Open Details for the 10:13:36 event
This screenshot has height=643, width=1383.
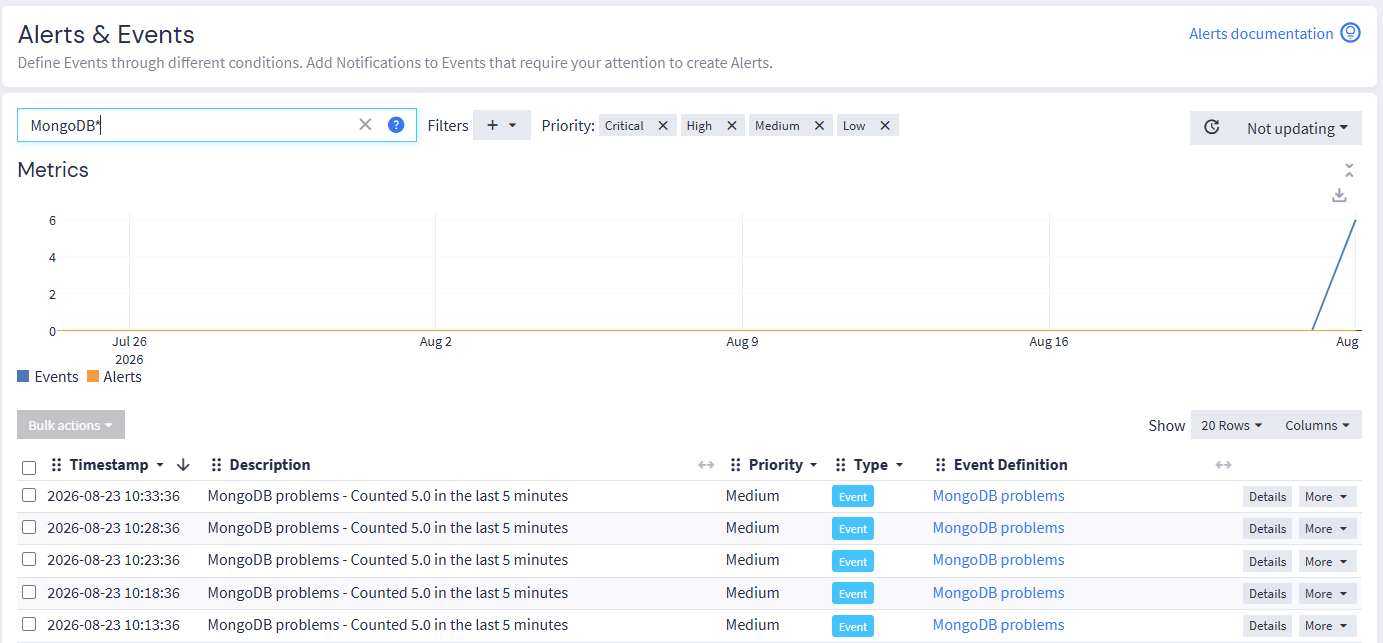pyautogui.click(x=1267, y=626)
